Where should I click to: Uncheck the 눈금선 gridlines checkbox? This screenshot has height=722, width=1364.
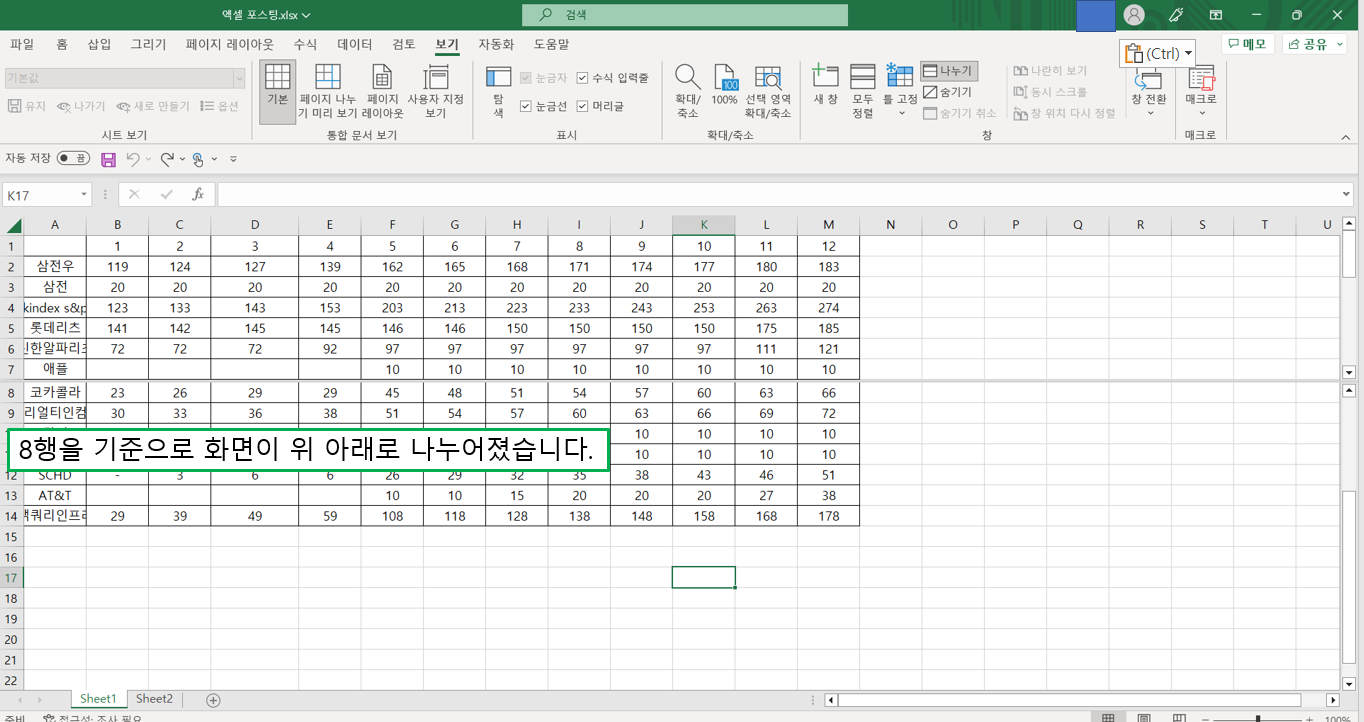coord(526,106)
